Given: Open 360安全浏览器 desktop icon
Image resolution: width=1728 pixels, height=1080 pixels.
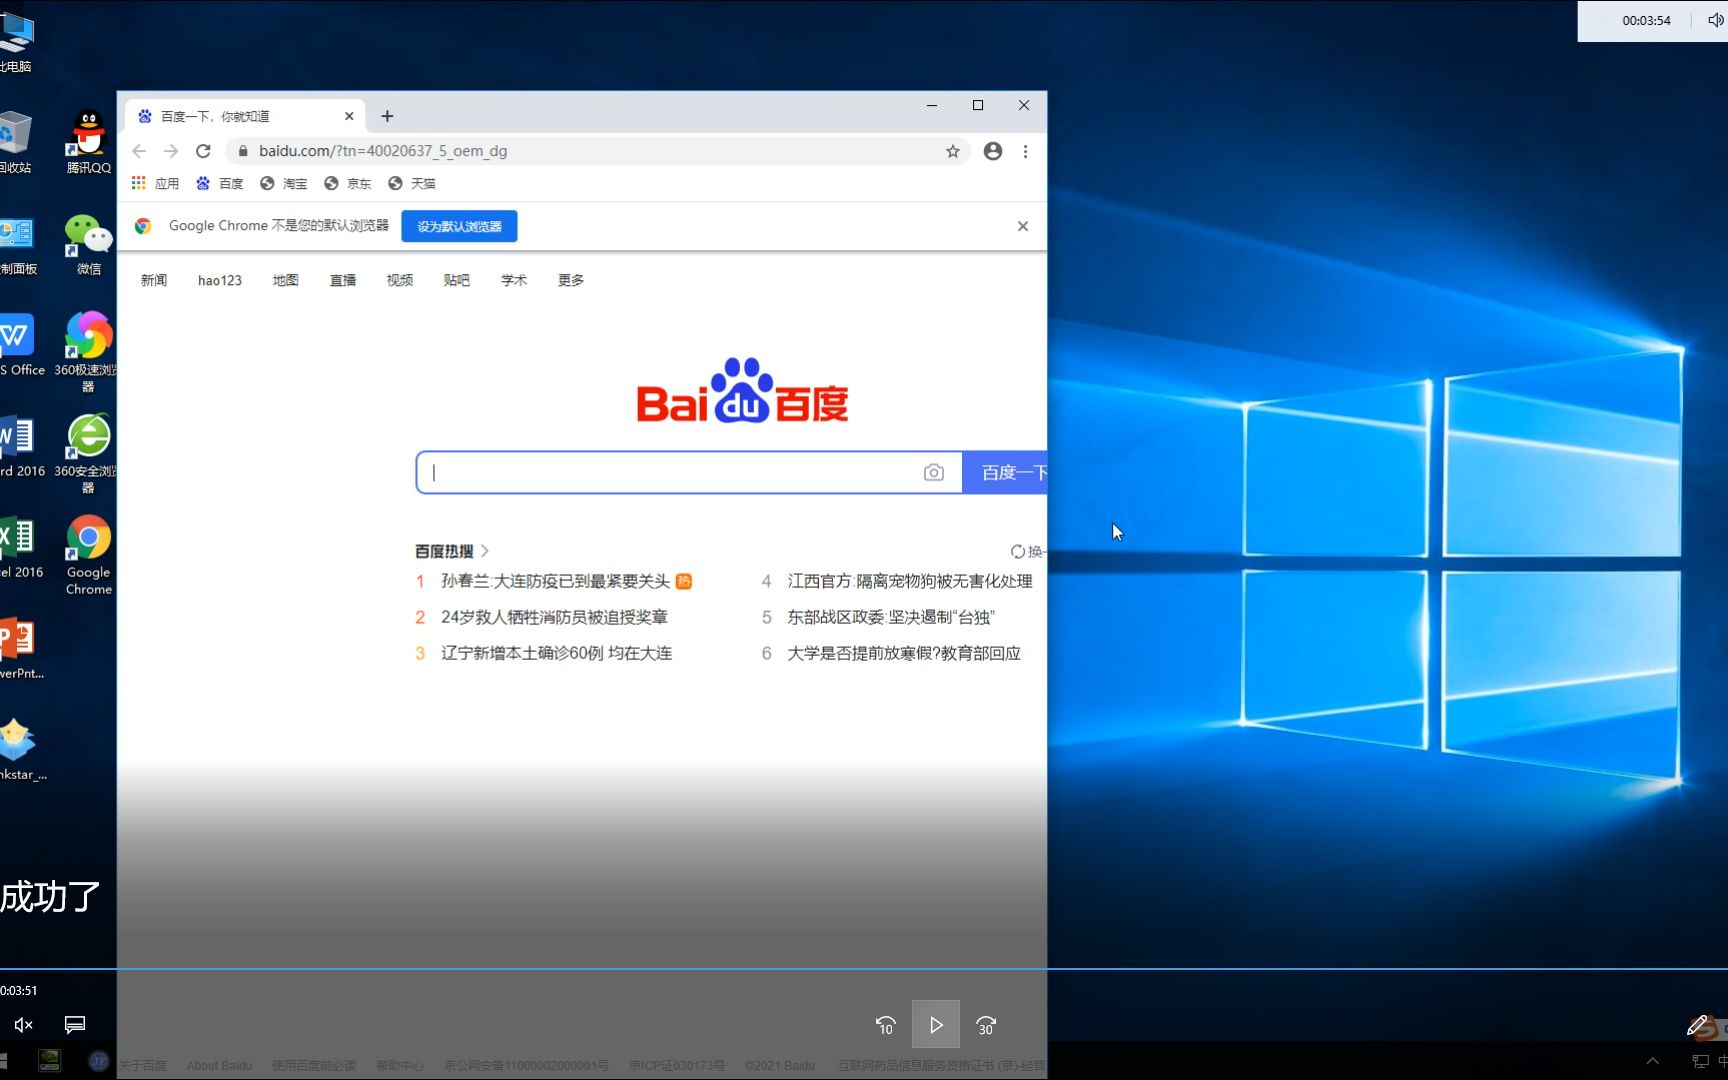Looking at the screenshot, I should coord(88,452).
